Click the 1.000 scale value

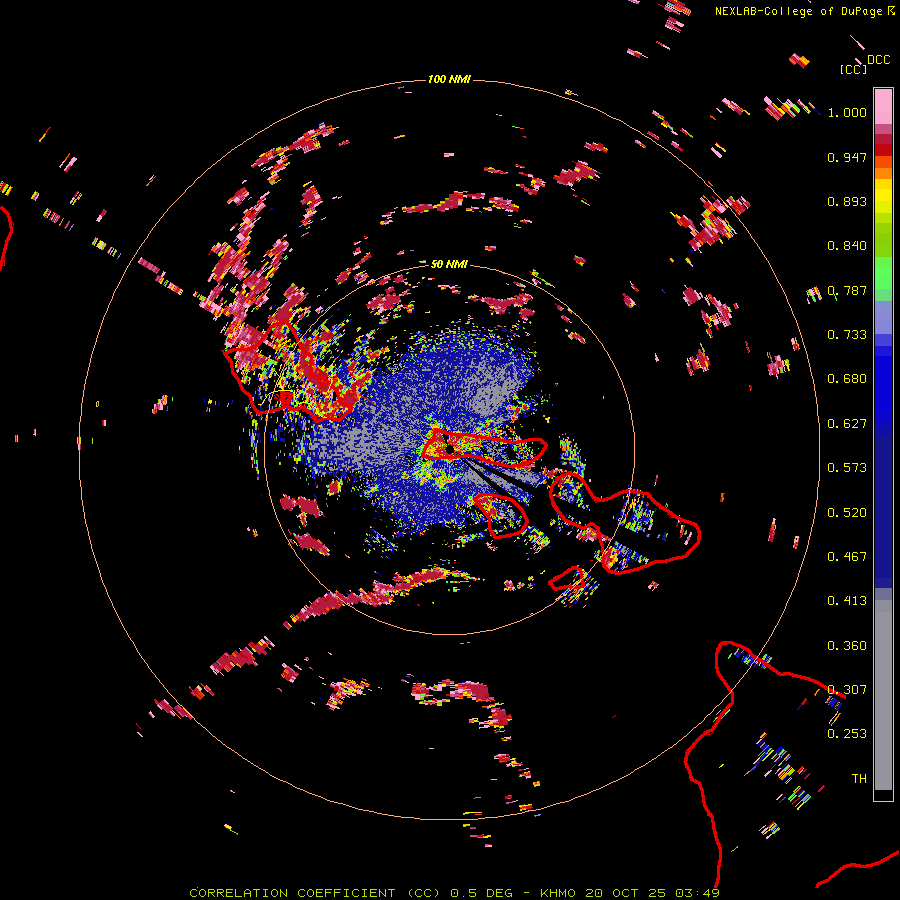coord(847,112)
